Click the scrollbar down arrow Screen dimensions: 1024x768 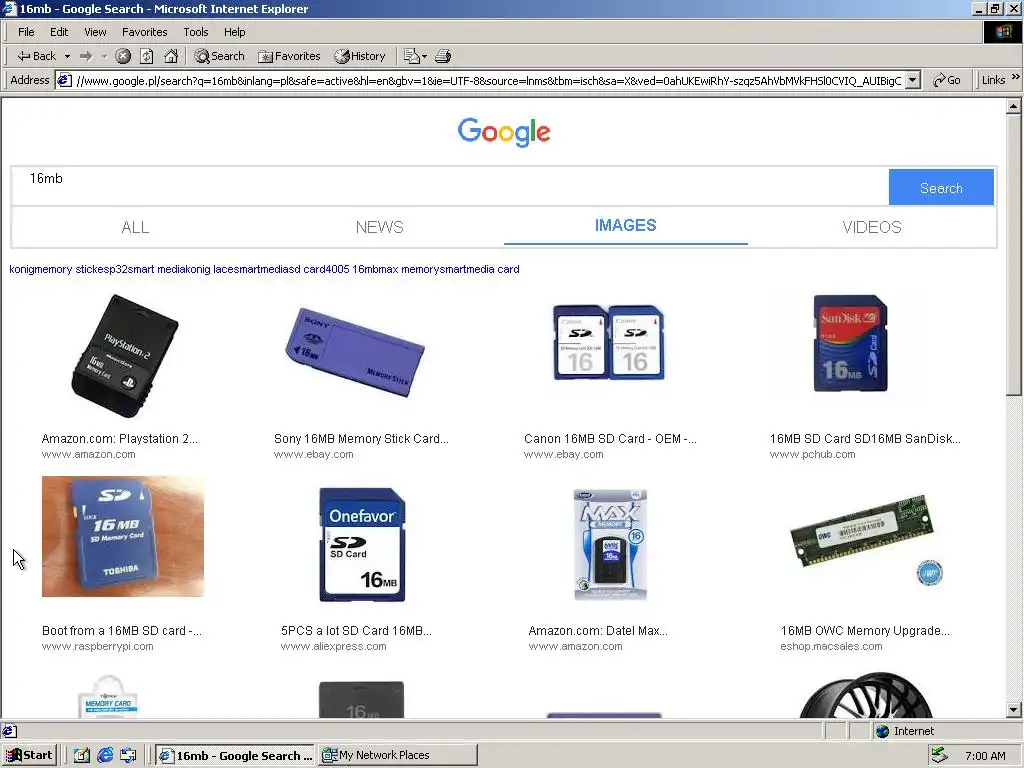tap(1014, 710)
